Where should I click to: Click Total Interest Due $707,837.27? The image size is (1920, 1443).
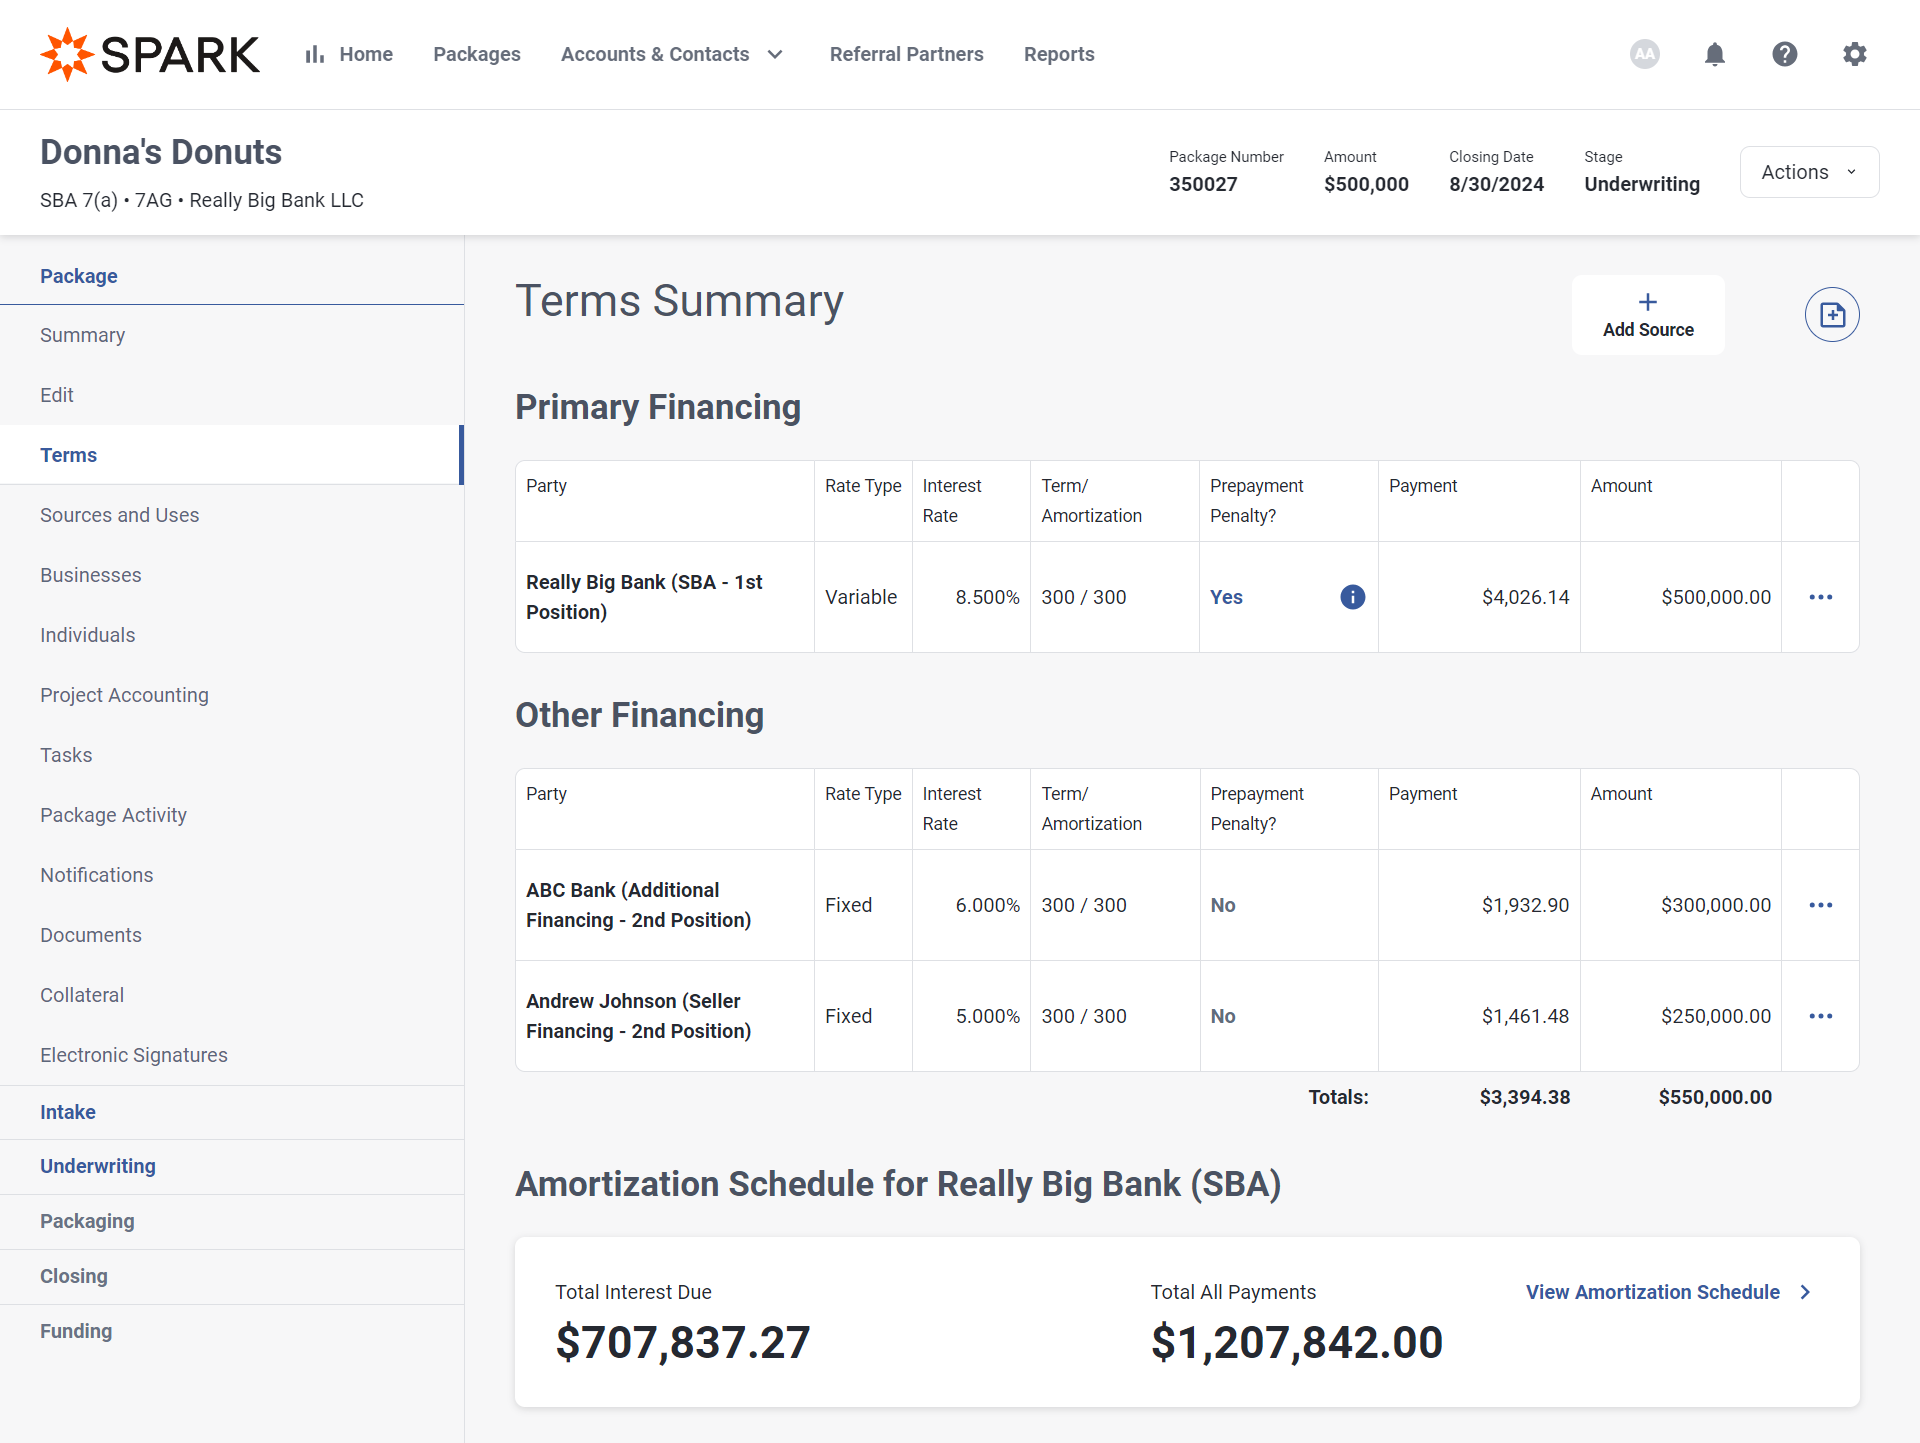[x=682, y=1342]
